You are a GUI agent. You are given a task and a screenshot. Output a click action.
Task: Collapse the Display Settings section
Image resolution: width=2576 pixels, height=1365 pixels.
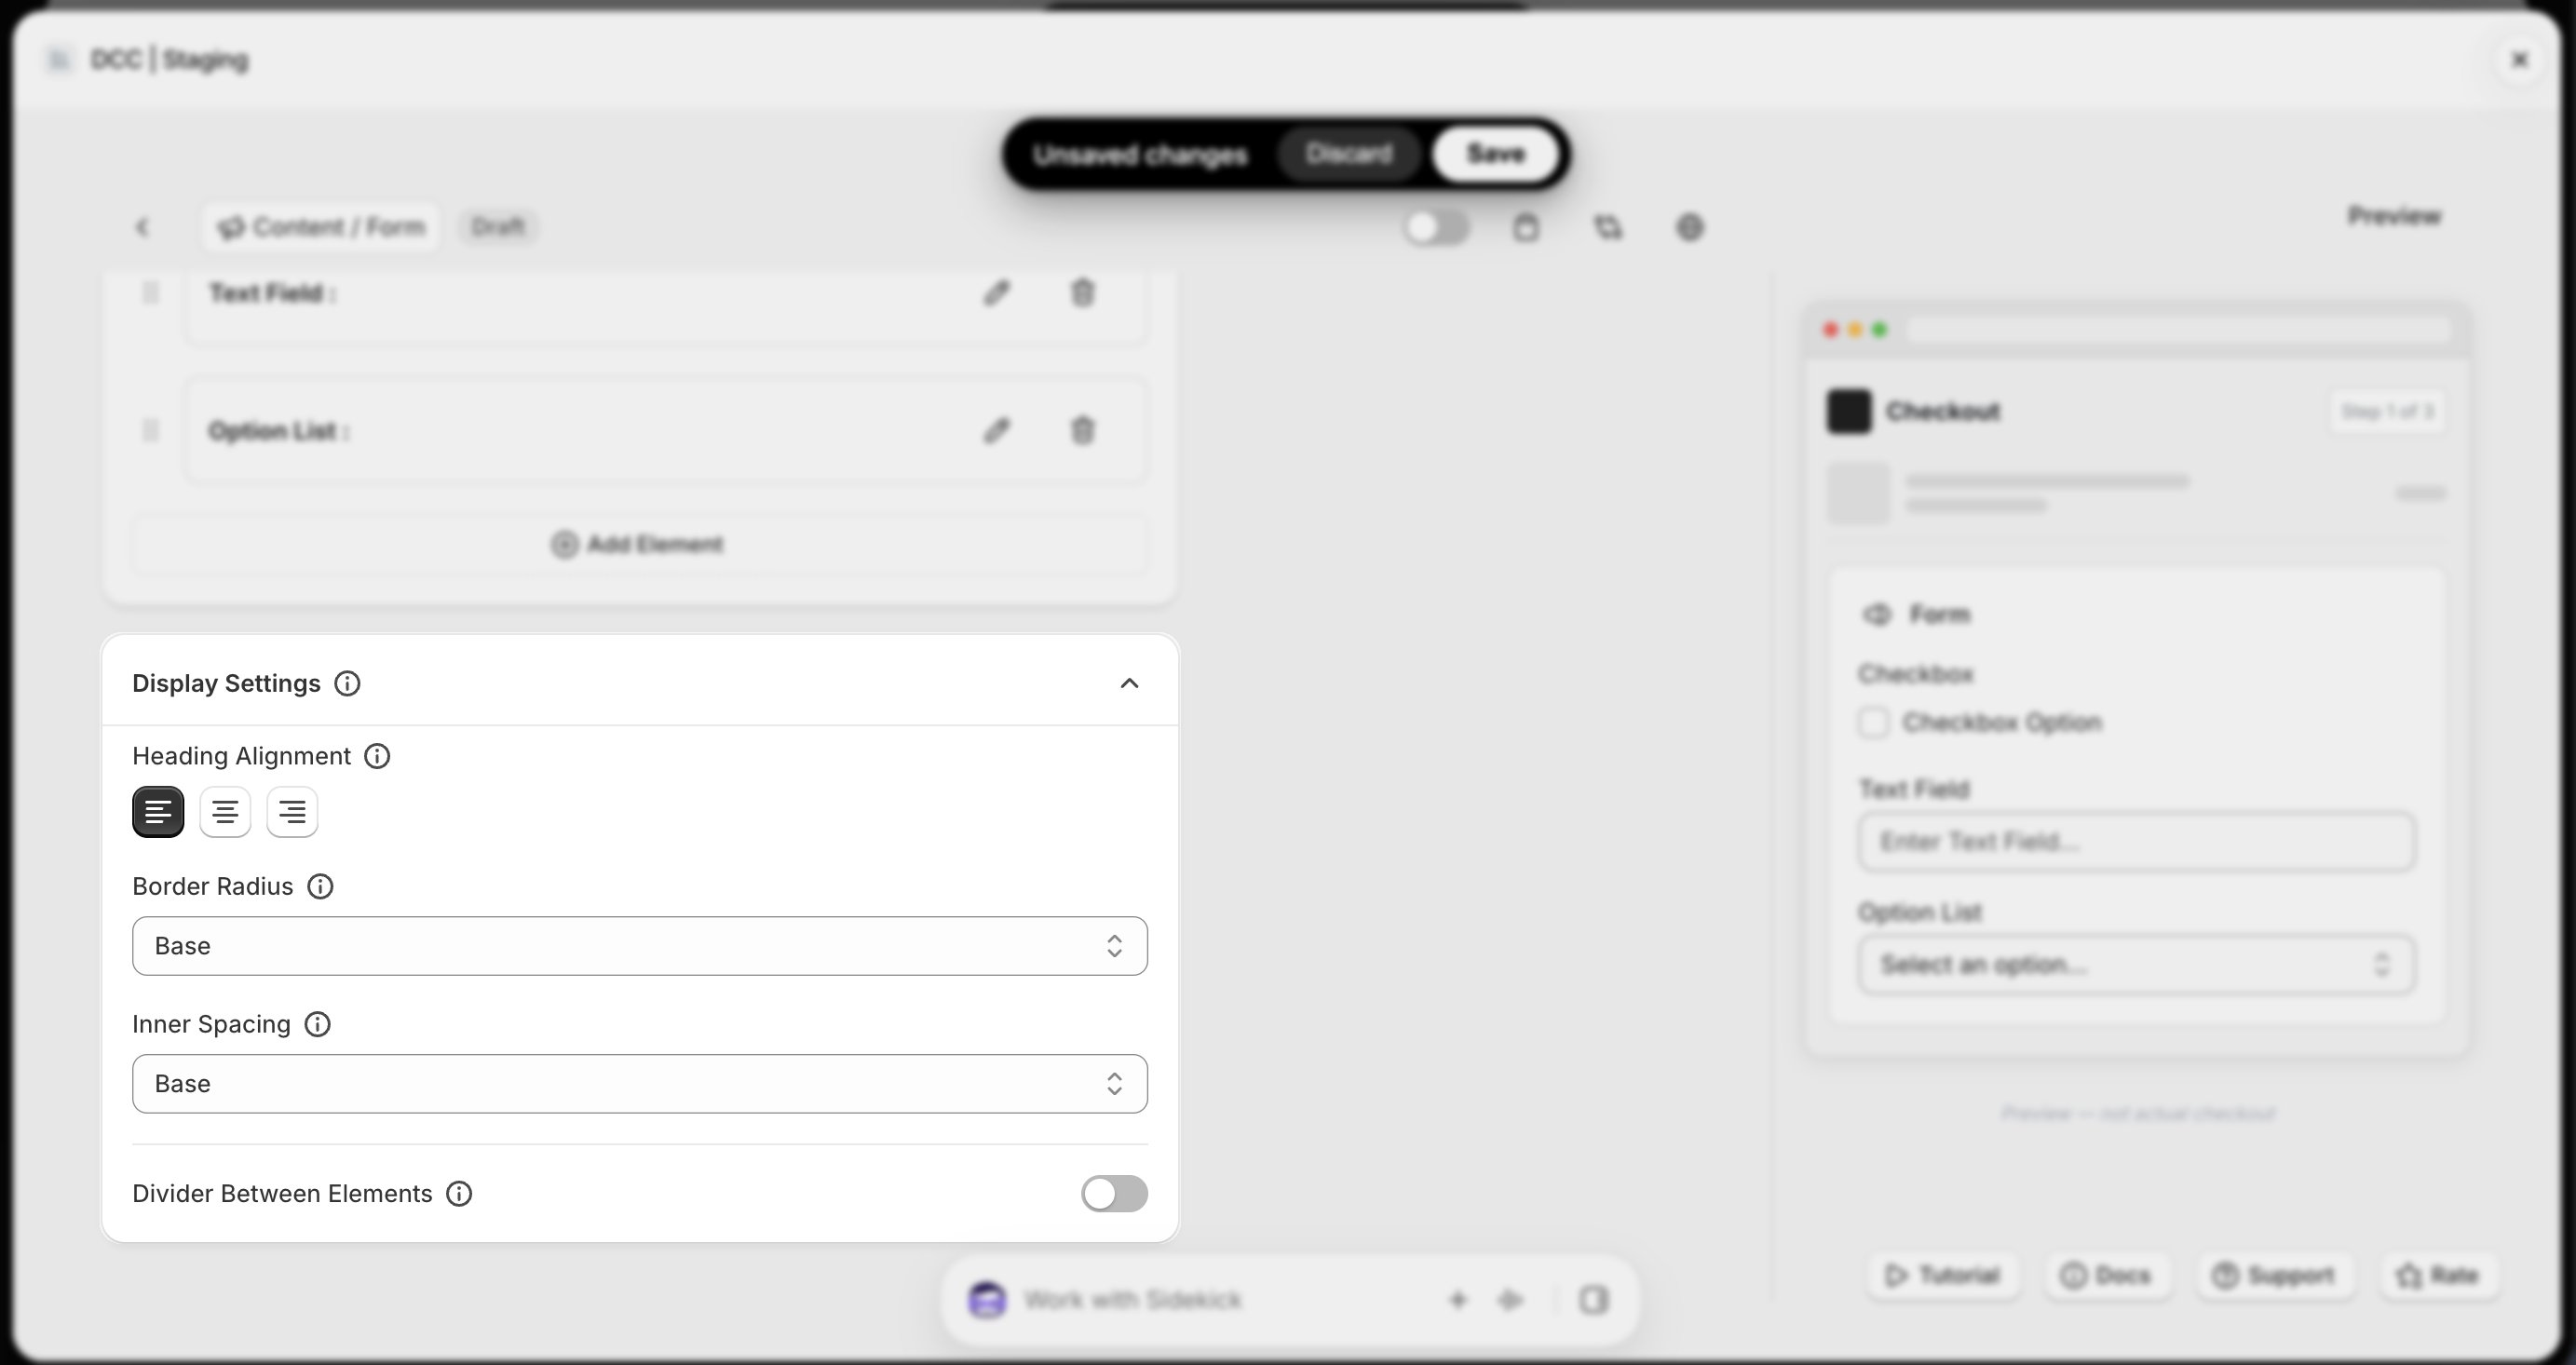point(1129,683)
